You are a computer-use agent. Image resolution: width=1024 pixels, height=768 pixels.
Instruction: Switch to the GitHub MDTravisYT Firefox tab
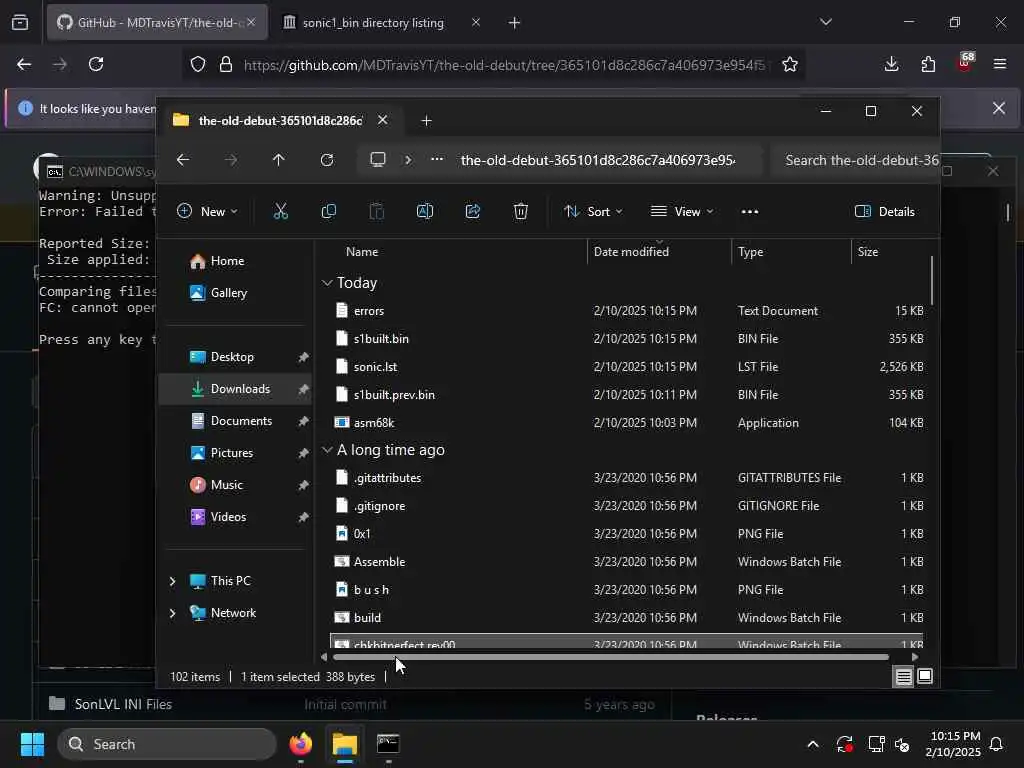point(157,23)
